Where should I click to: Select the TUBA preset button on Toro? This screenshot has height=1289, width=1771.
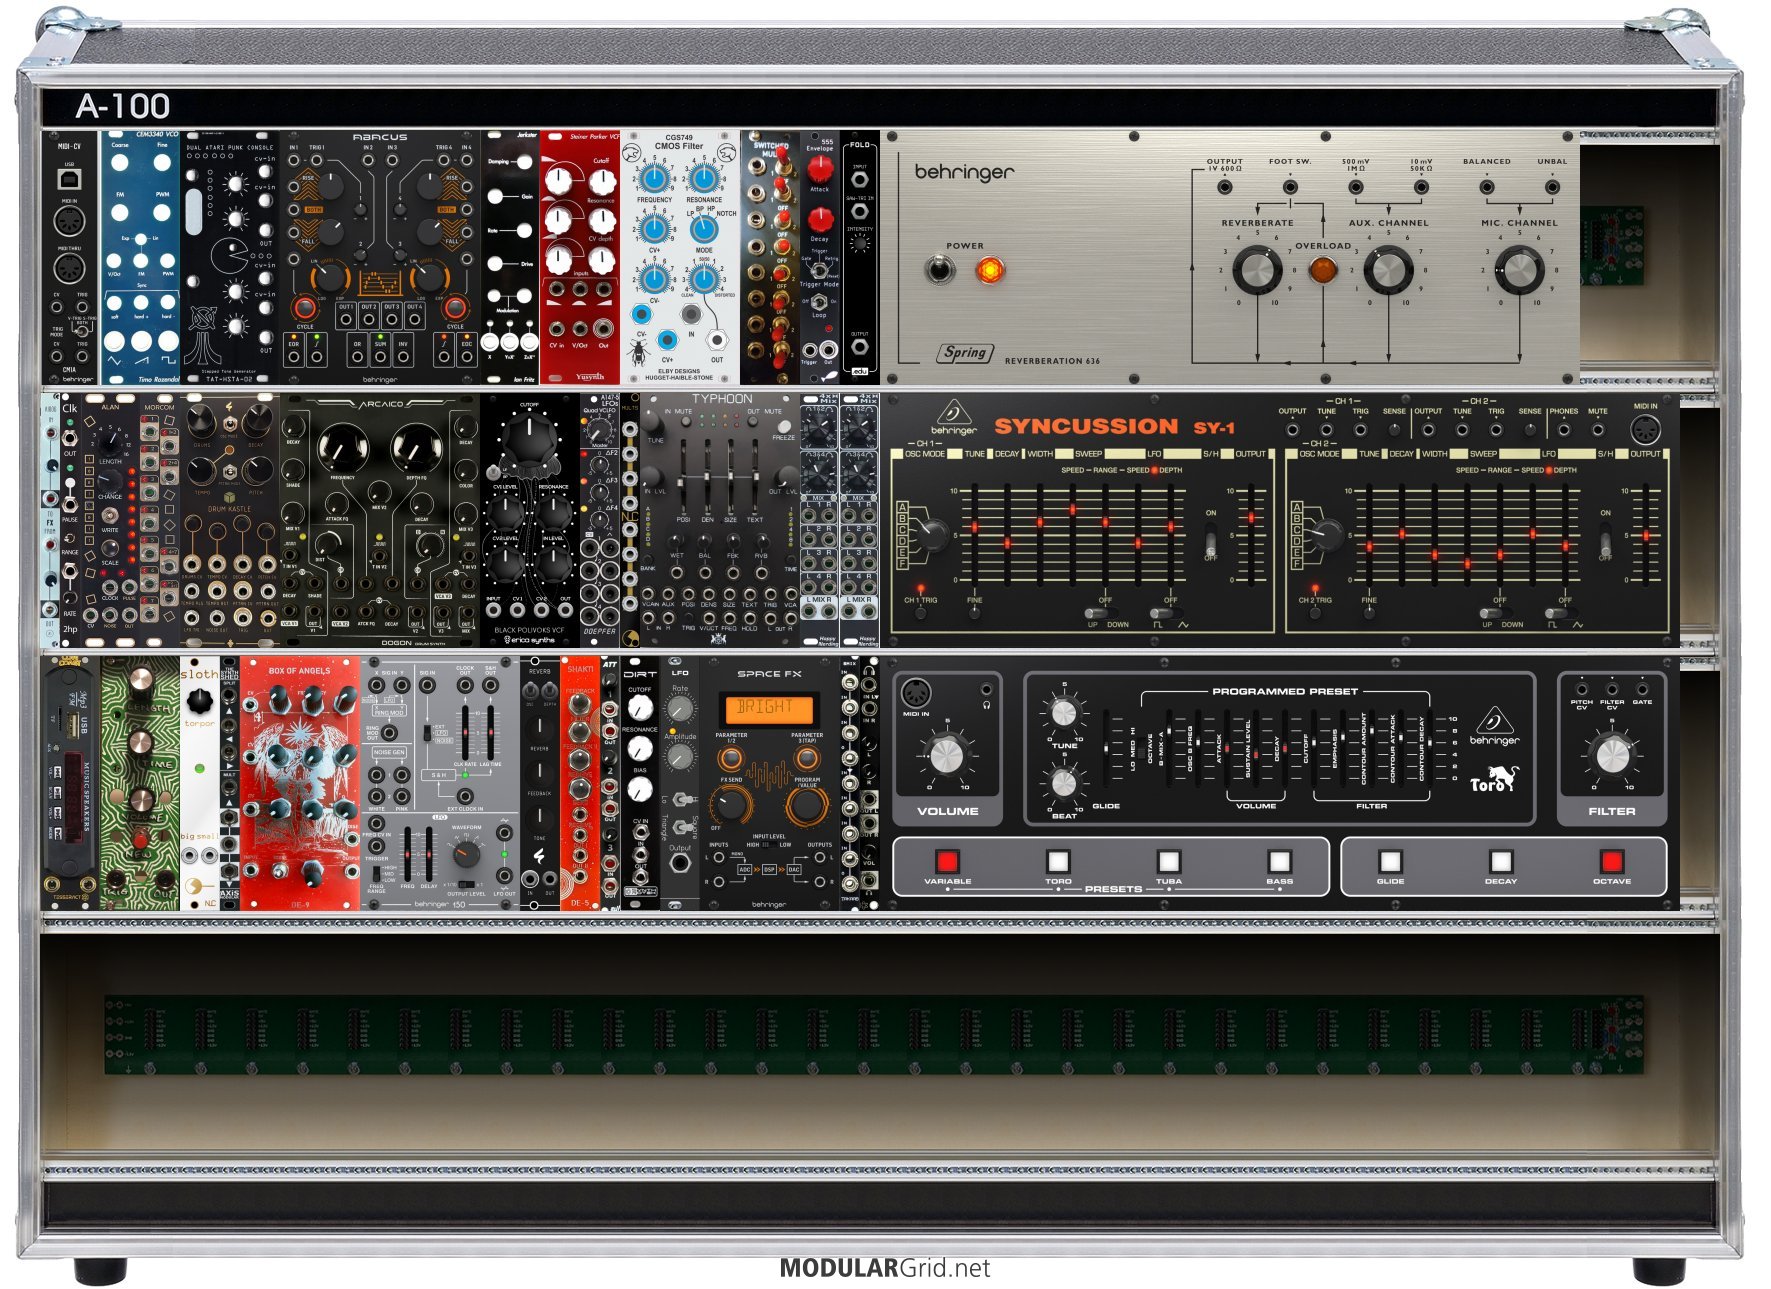pyautogui.click(x=1168, y=861)
